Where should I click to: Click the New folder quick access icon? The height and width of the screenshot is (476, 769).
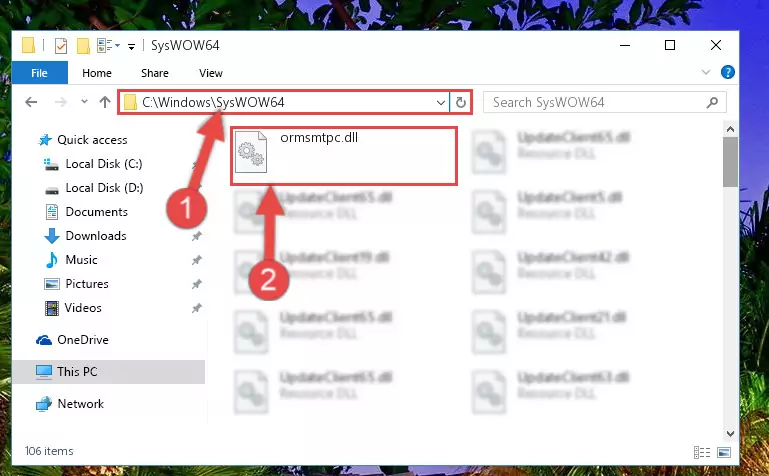[x=83, y=46]
